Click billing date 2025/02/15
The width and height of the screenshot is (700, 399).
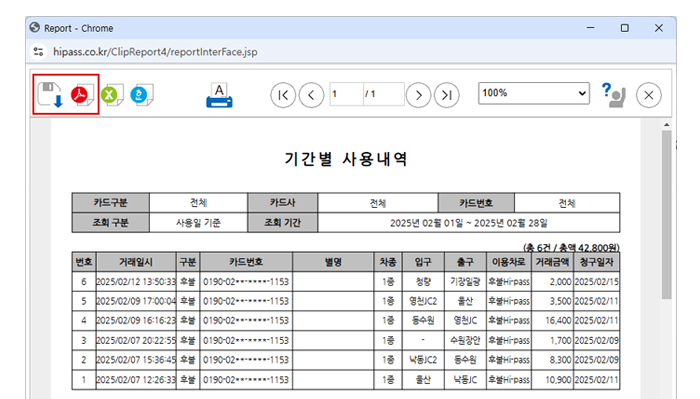point(596,282)
